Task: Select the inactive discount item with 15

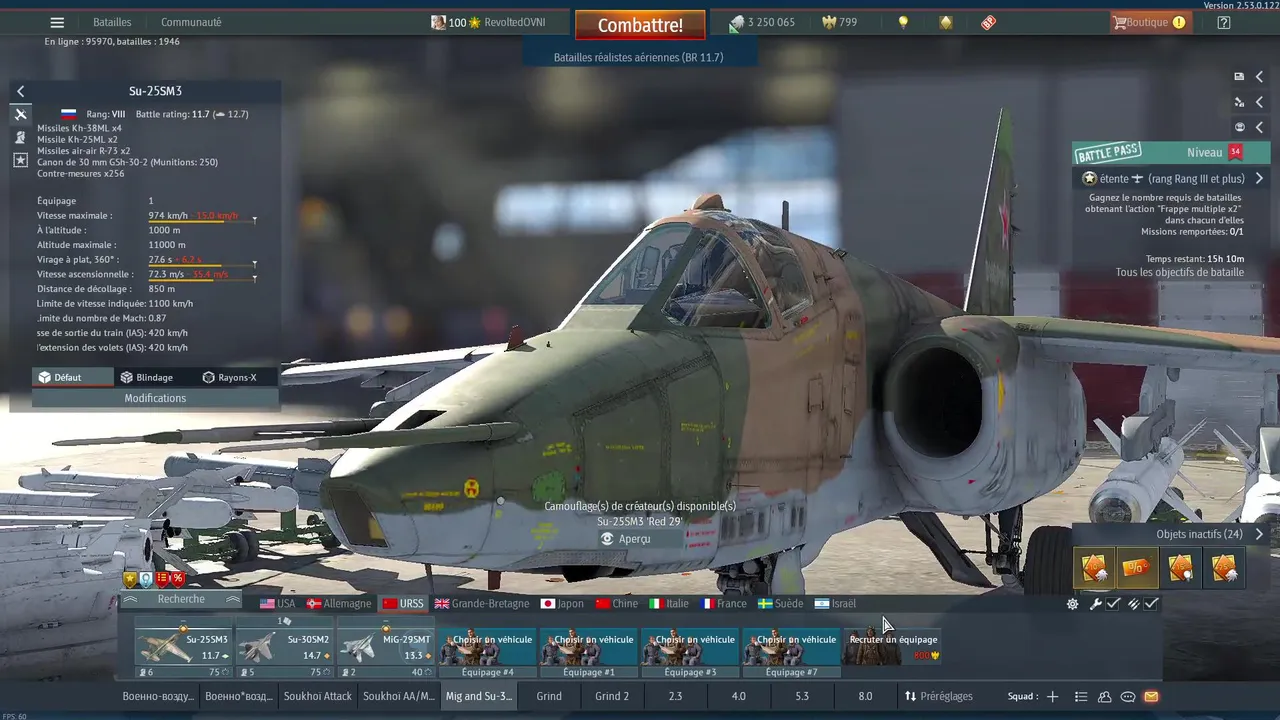Action: point(1181,569)
